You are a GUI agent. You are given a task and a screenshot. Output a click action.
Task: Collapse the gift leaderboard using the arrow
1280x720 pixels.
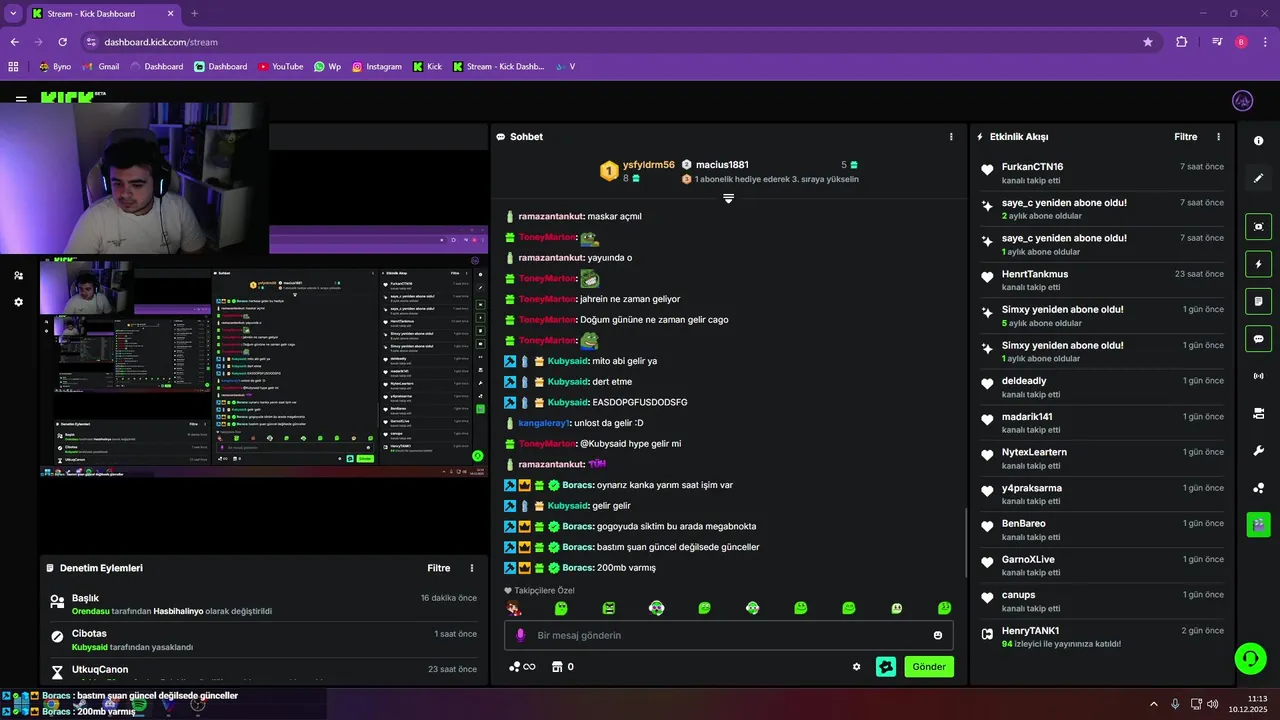point(728,199)
